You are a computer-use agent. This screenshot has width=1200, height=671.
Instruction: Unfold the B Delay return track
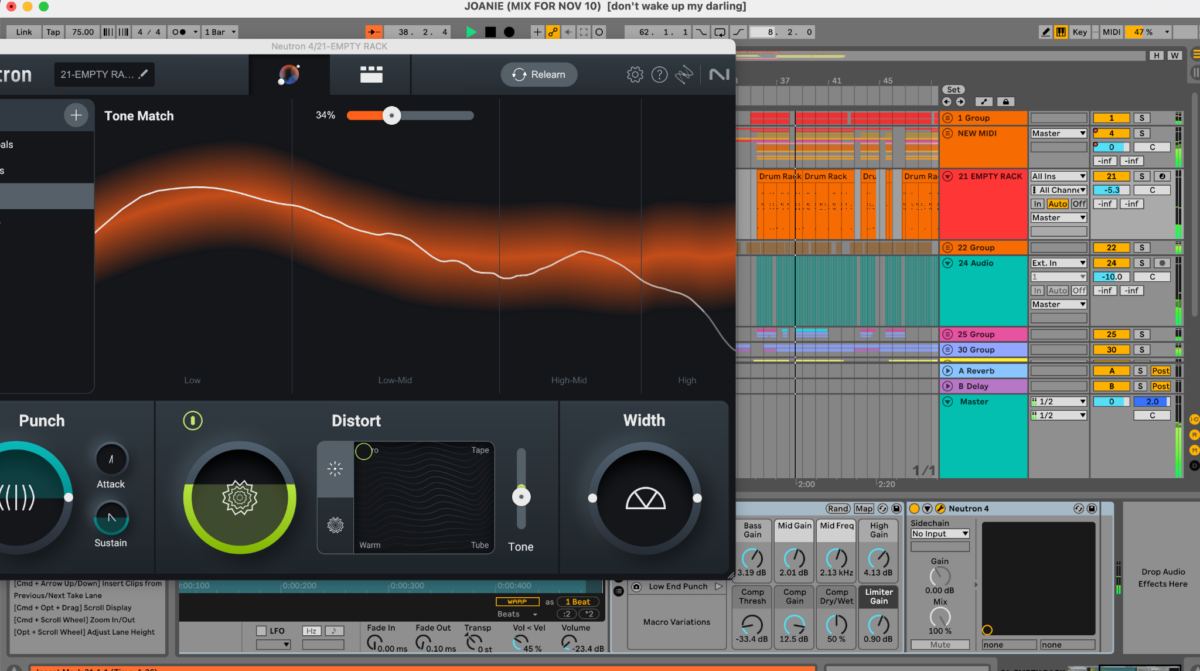[948, 385]
